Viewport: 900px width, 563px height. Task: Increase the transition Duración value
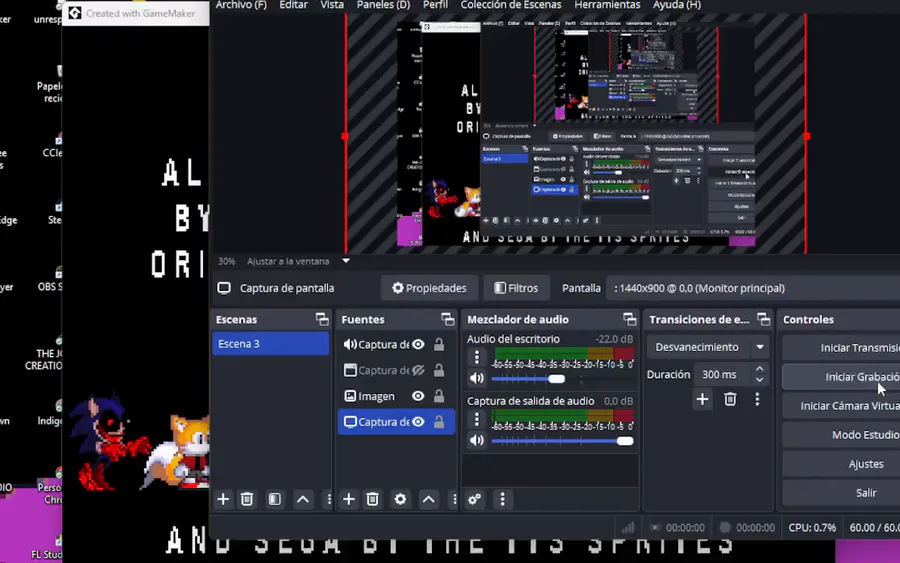(759, 369)
